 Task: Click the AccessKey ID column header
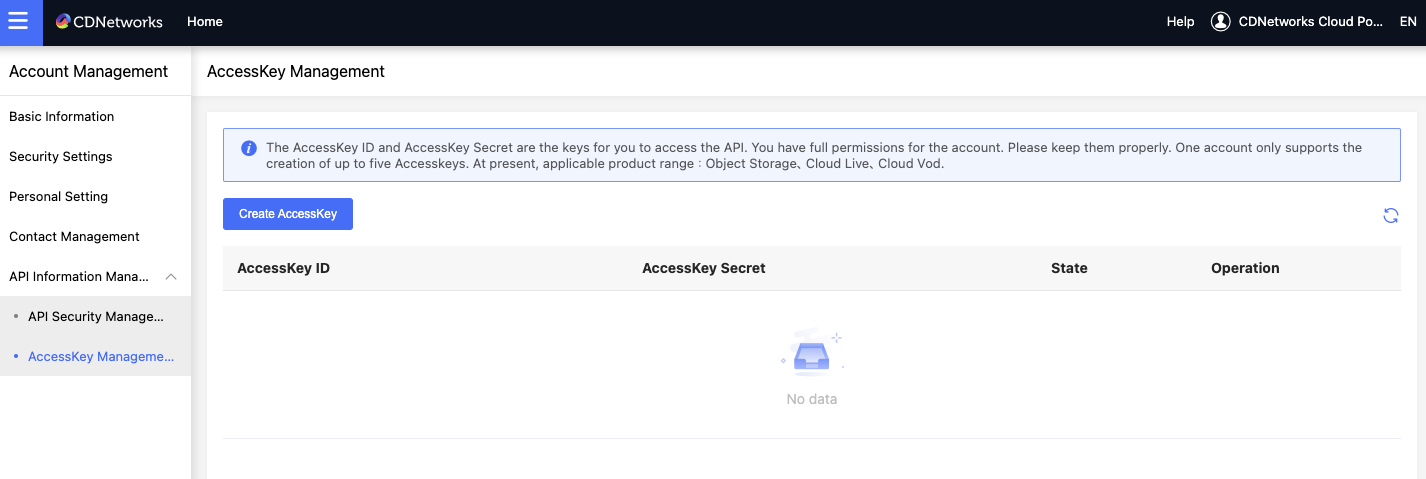(x=284, y=268)
